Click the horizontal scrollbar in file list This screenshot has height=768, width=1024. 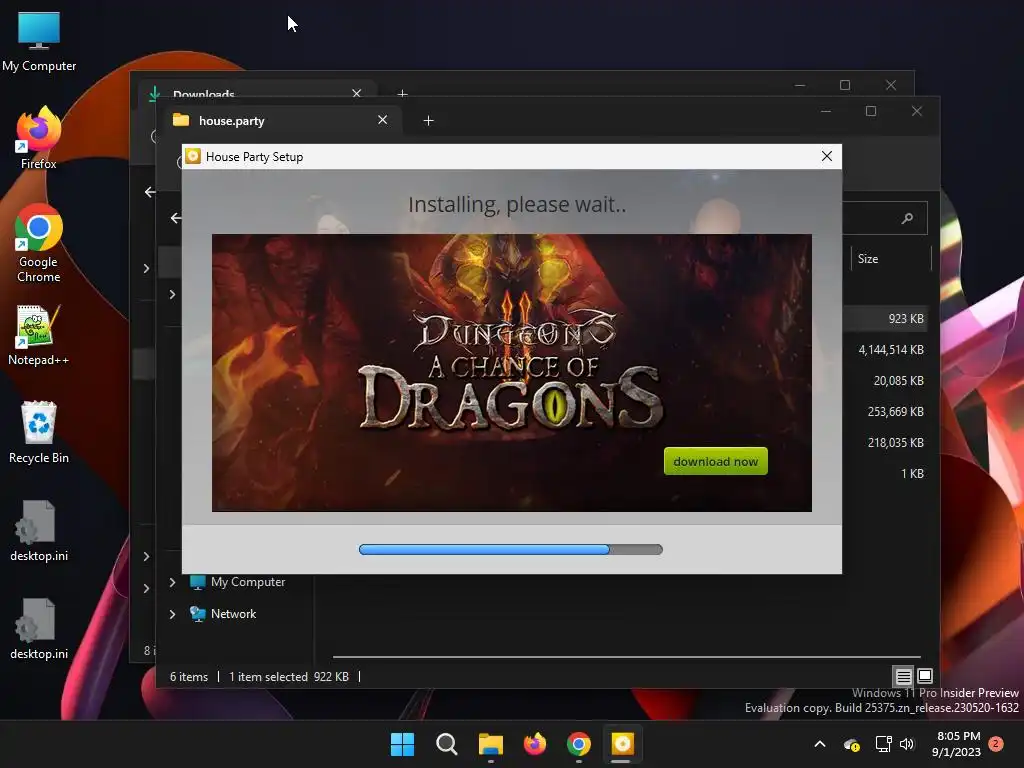pyautogui.click(x=627, y=656)
